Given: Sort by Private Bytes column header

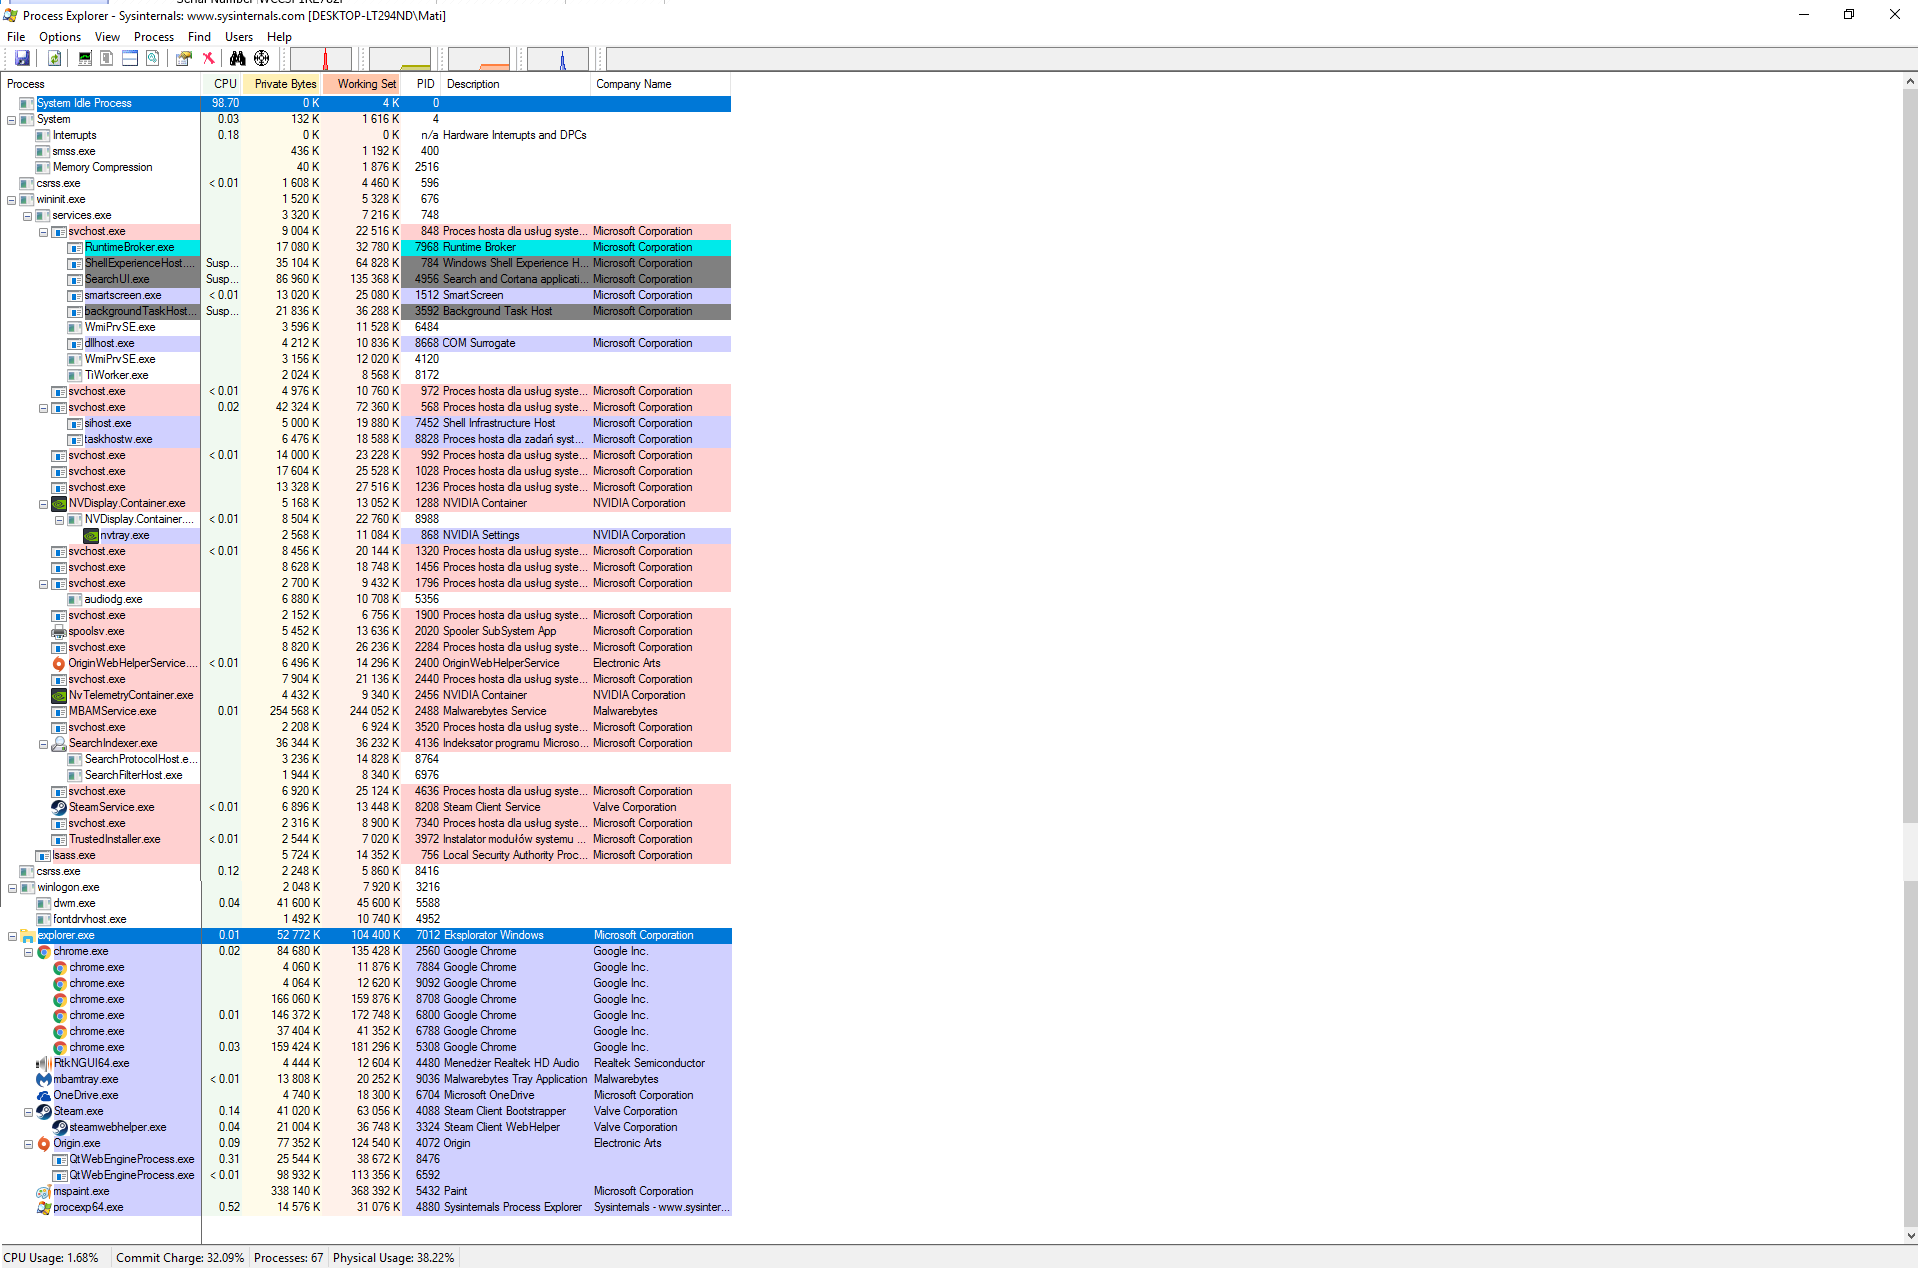Looking at the screenshot, I should pos(283,84).
